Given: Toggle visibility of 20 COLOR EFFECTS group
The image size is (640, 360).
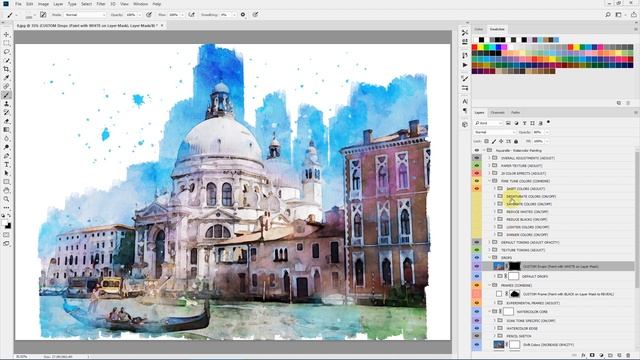Looking at the screenshot, I should (477, 173).
